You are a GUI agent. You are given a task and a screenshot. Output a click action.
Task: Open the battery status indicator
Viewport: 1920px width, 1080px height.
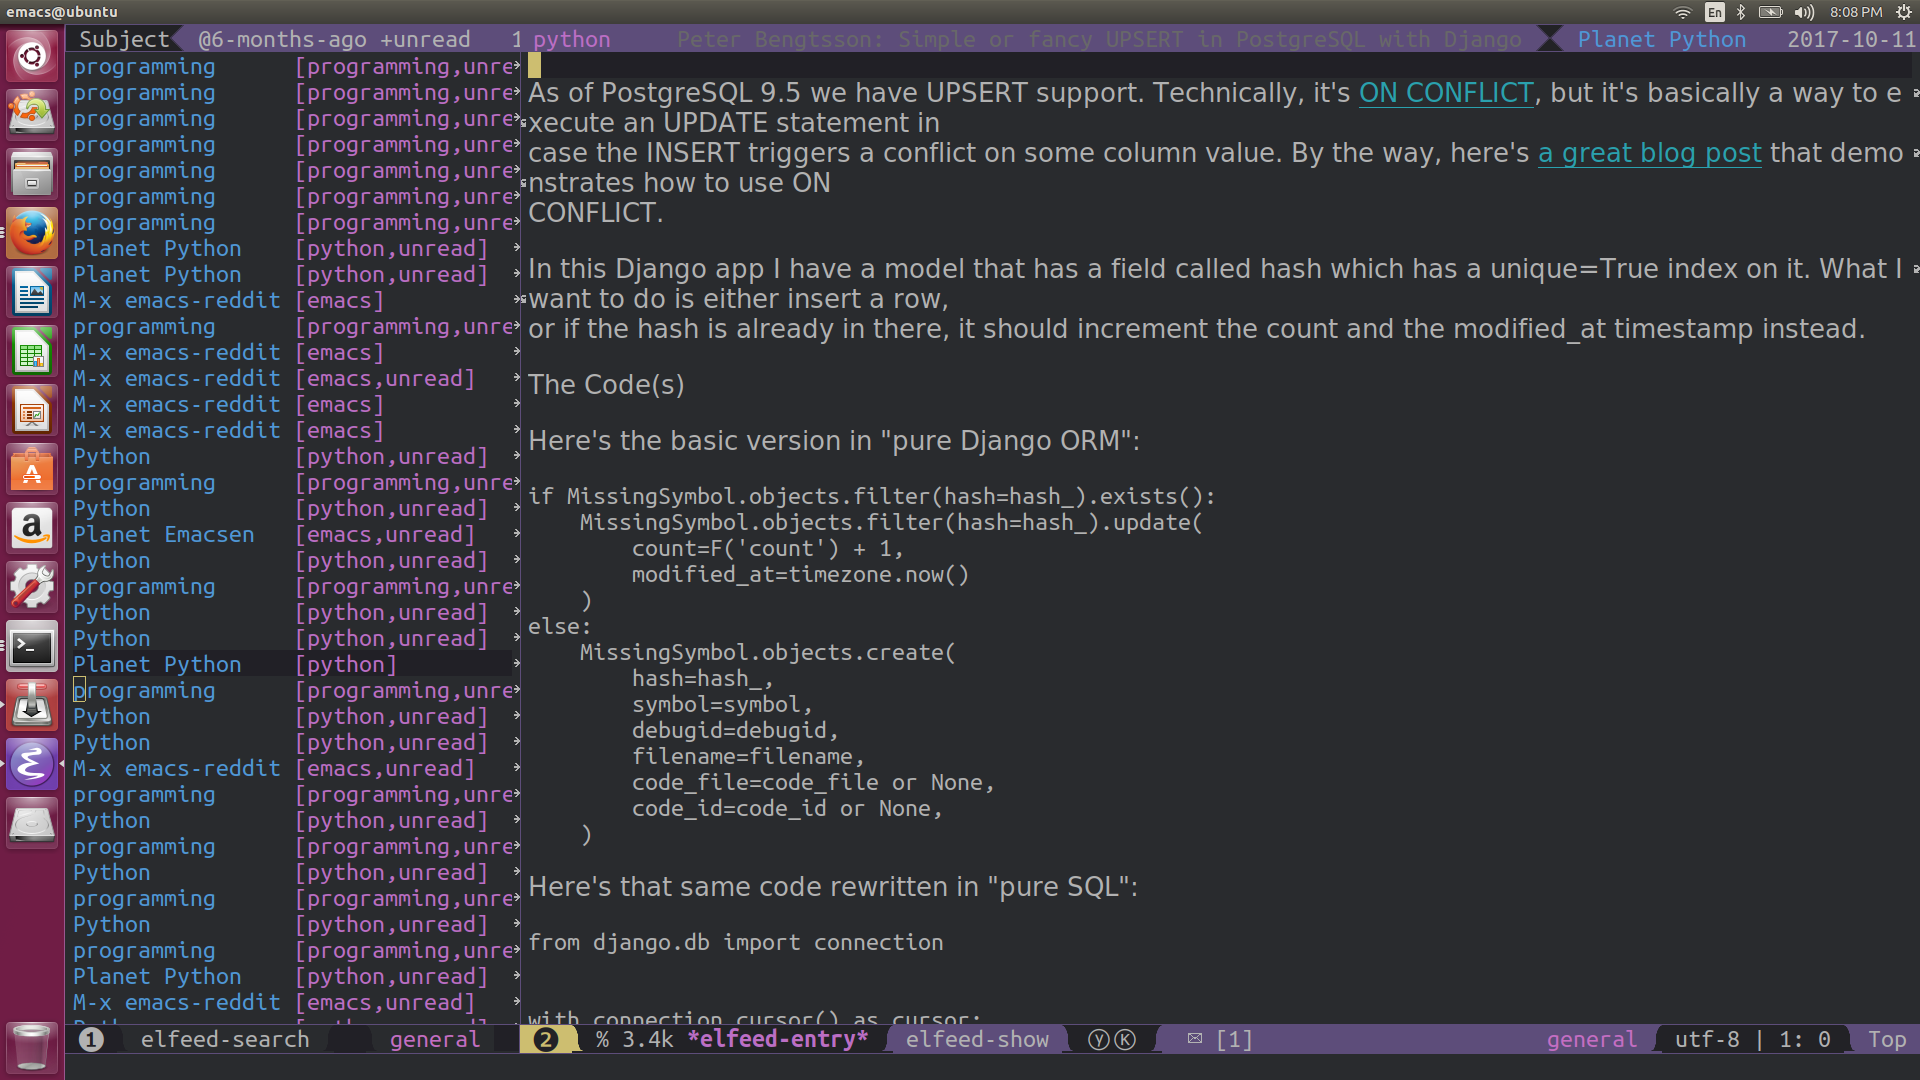tap(1770, 12)
